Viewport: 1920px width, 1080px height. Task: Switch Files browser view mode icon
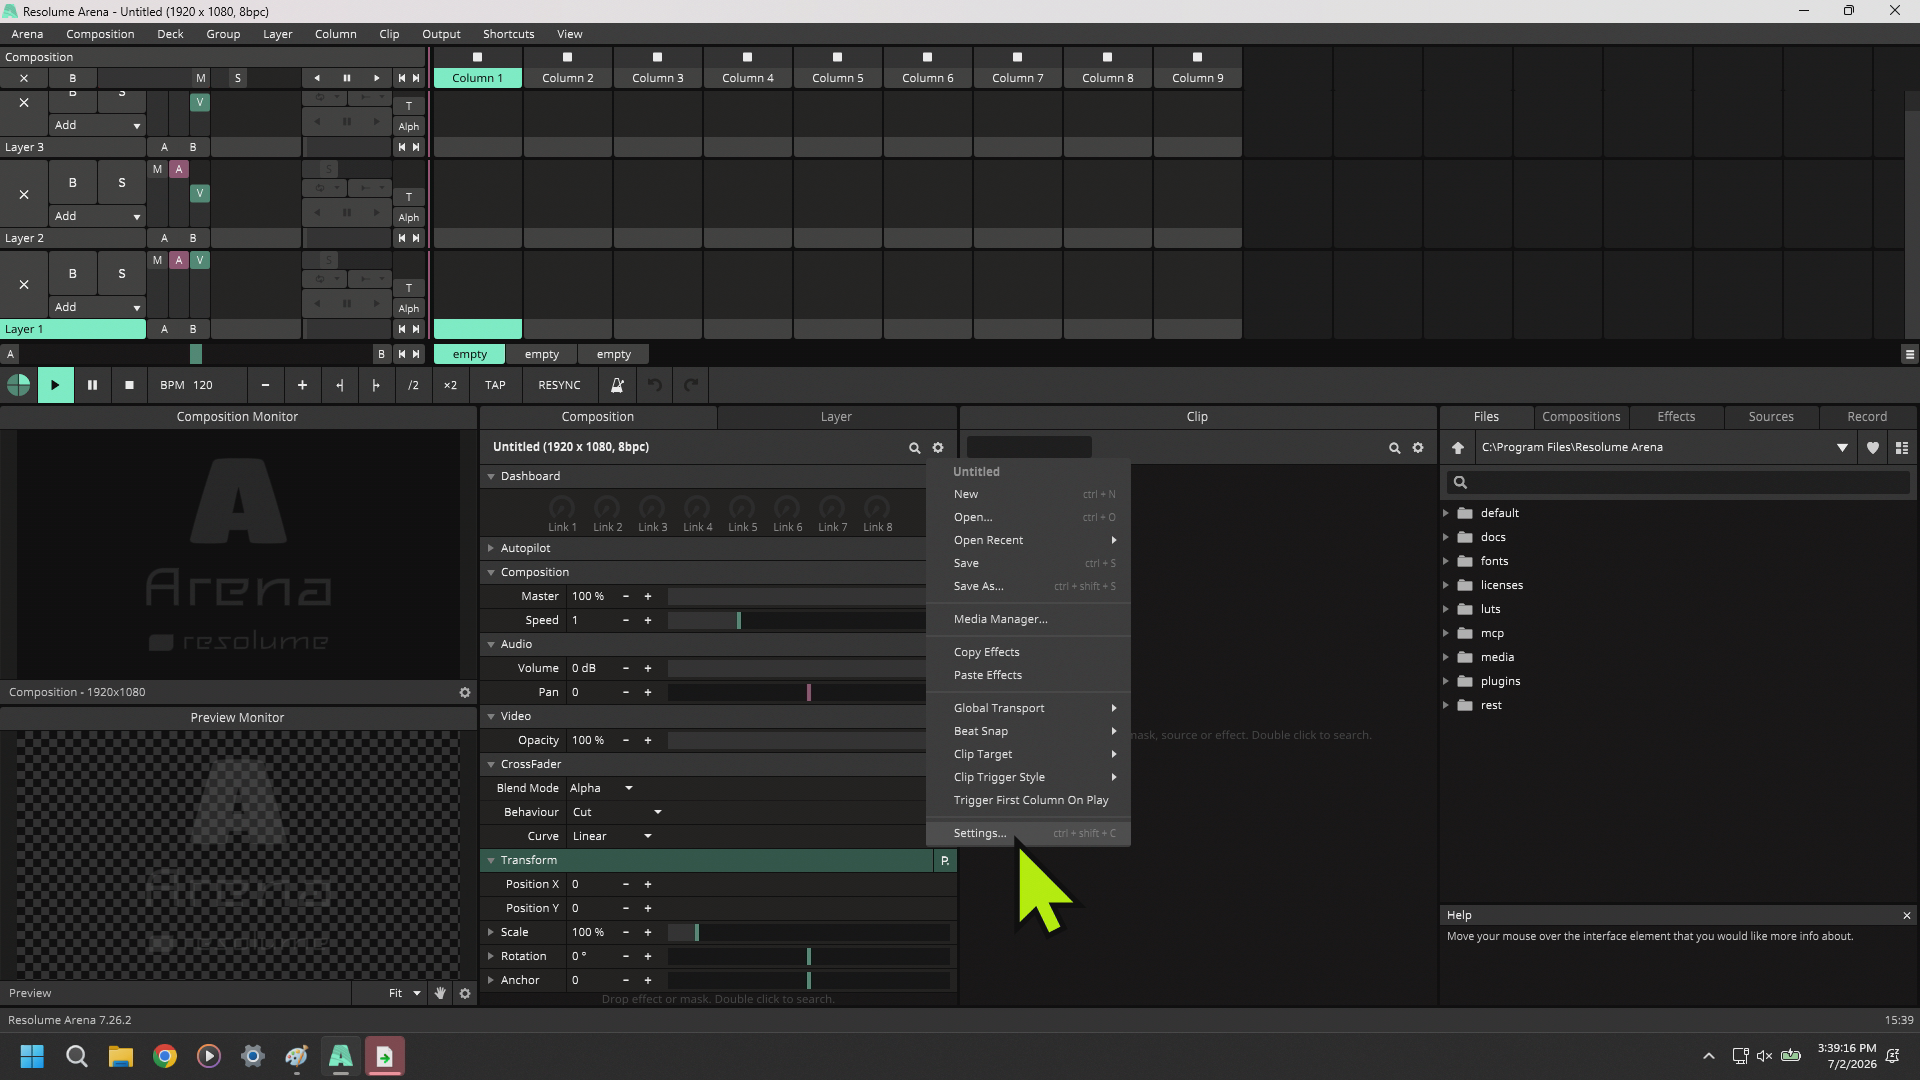coord(1902,448)
